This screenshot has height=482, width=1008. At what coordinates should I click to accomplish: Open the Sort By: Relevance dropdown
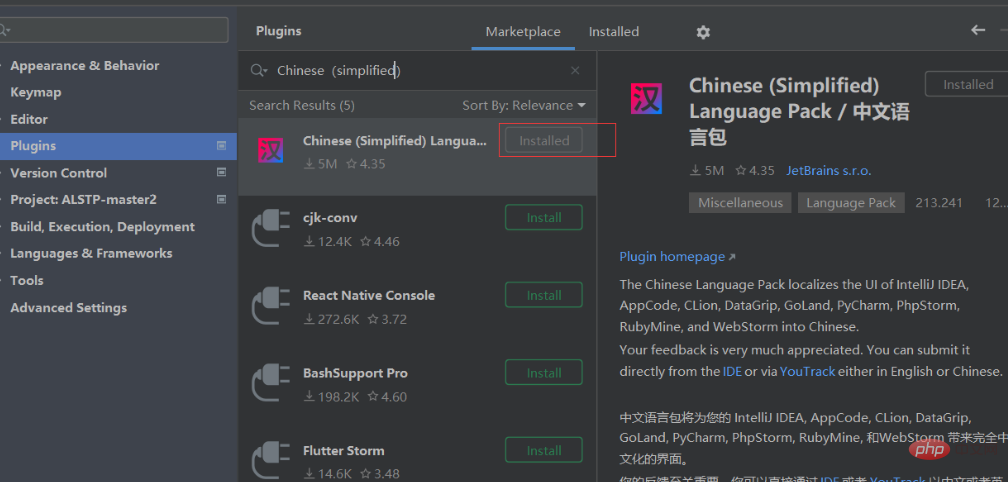[x=524, y=105]
